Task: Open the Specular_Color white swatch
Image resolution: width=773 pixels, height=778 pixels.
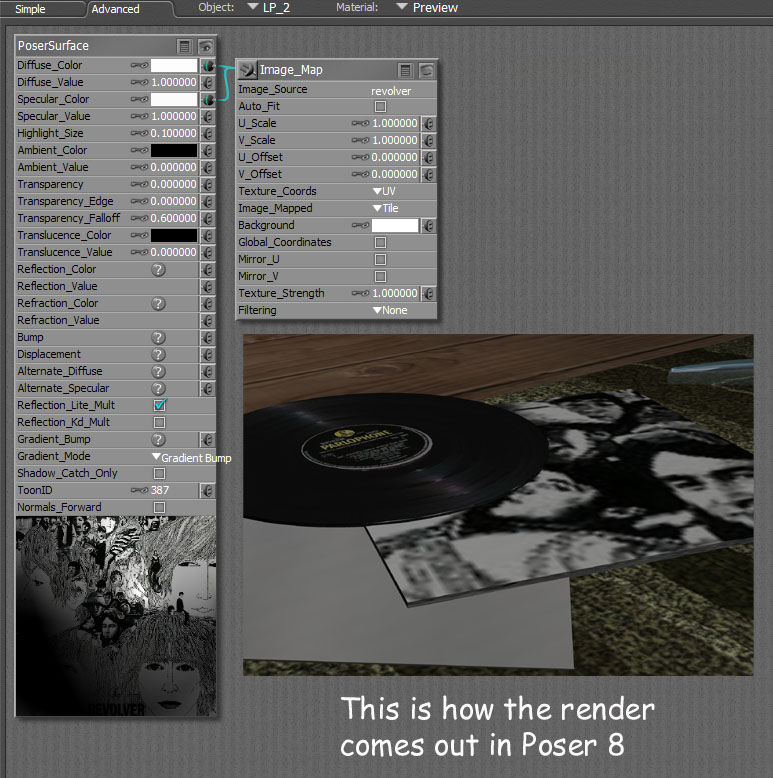Action: coord(174,99)
